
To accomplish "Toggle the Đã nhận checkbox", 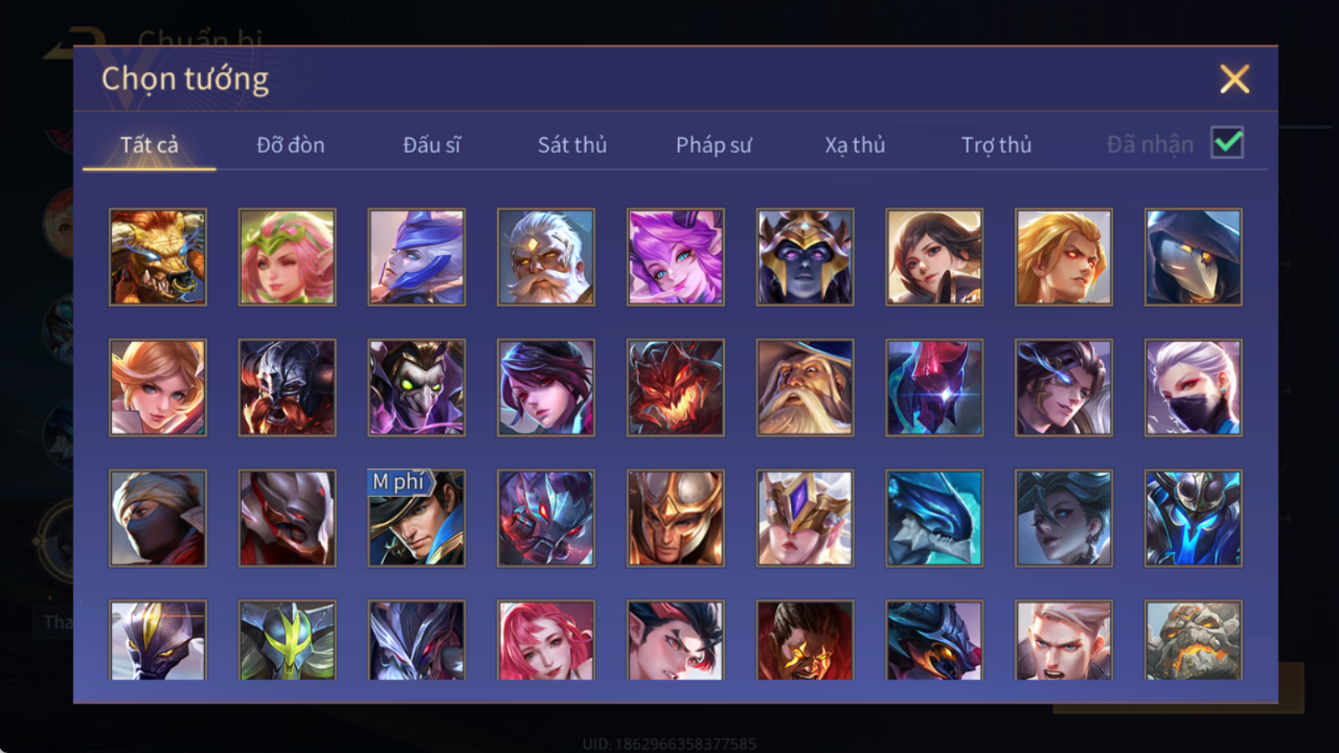I will pos(1227,143).
